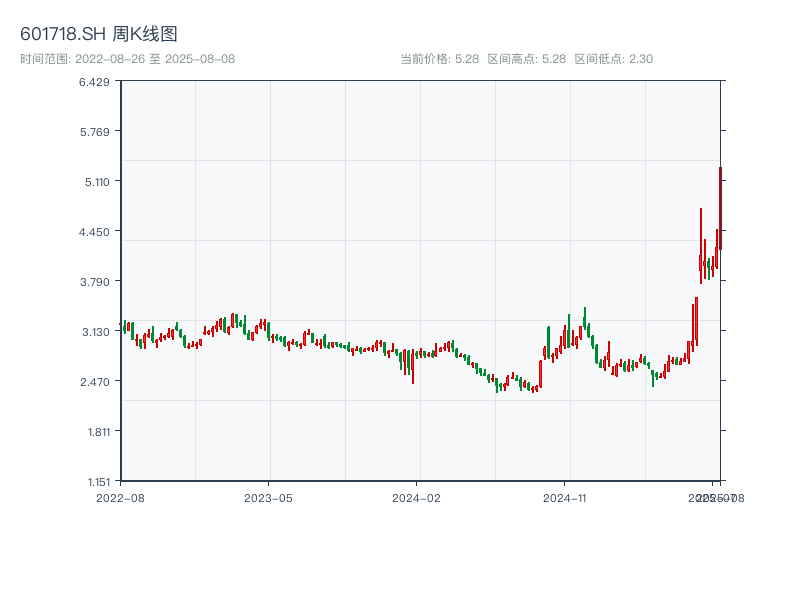The width and height of the screenshot is (800, 600).
Task: Click the 区间低点 2.30 label
Action: pos(613,59)
